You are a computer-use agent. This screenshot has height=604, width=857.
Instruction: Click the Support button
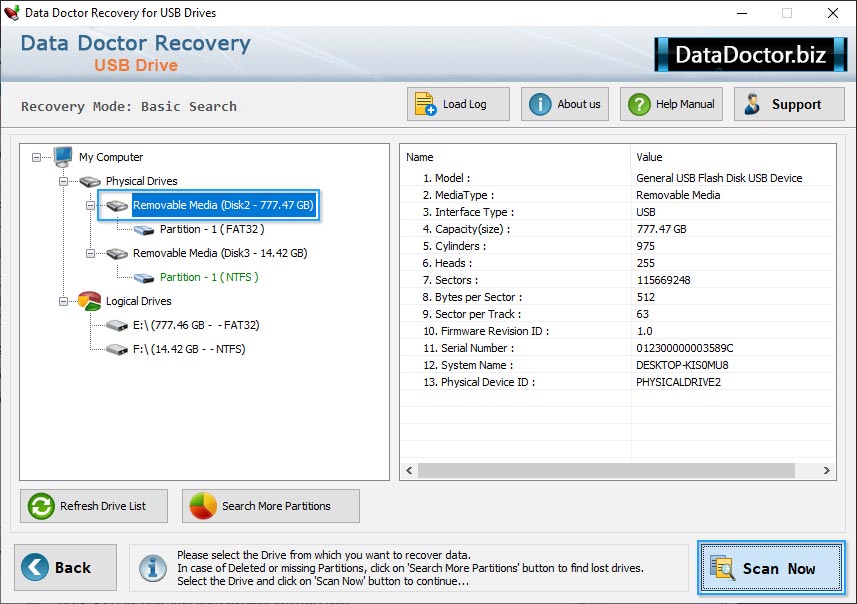(789, 104)
